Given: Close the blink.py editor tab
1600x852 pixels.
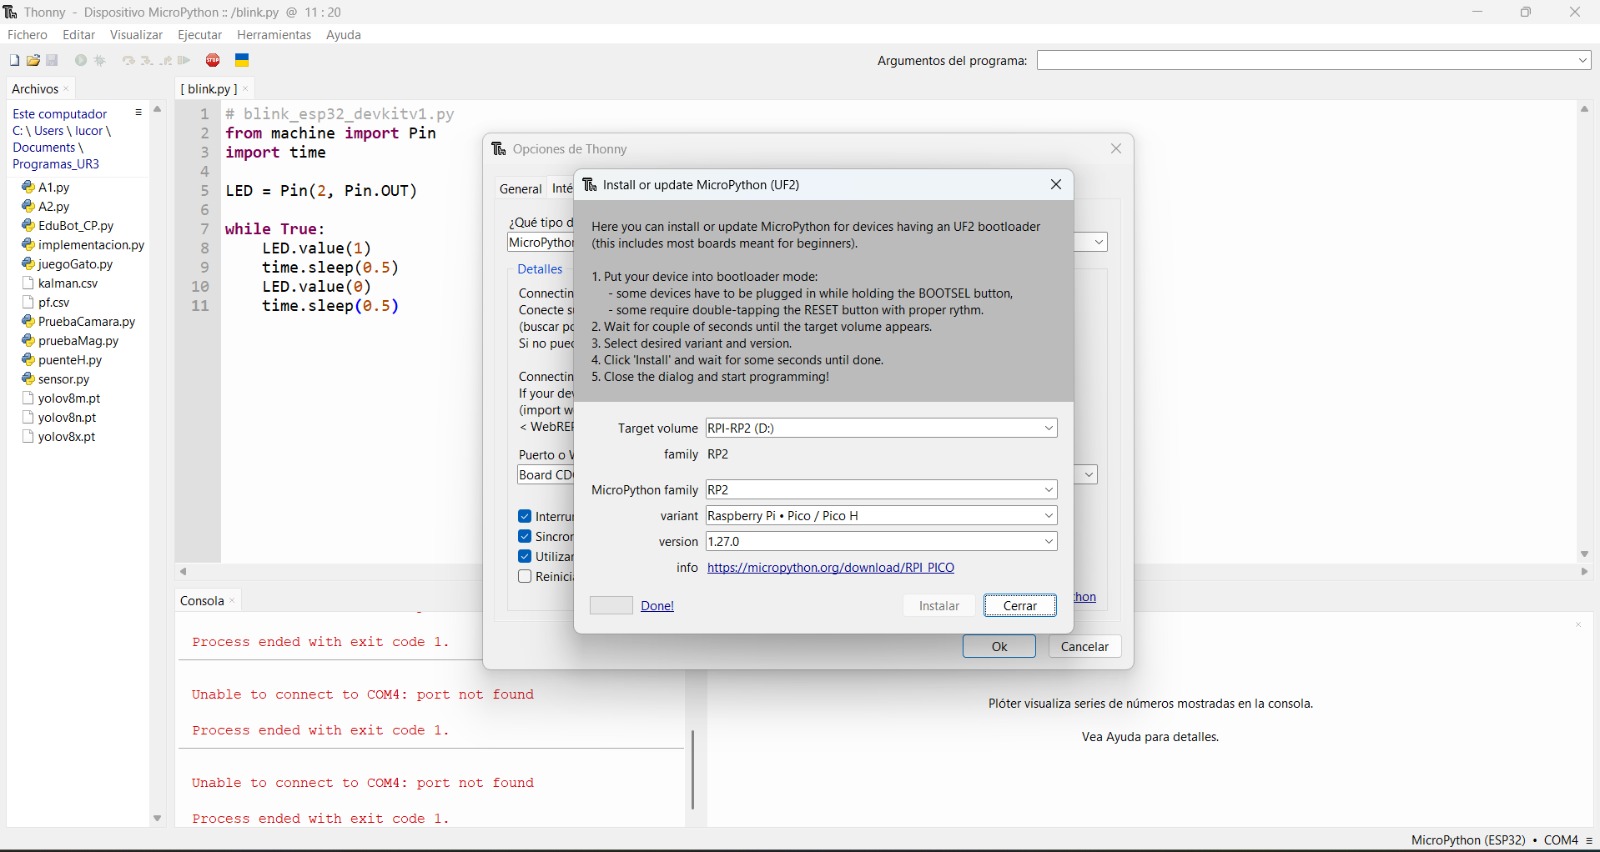Looking at the screenshot, I should click(246, 89).
